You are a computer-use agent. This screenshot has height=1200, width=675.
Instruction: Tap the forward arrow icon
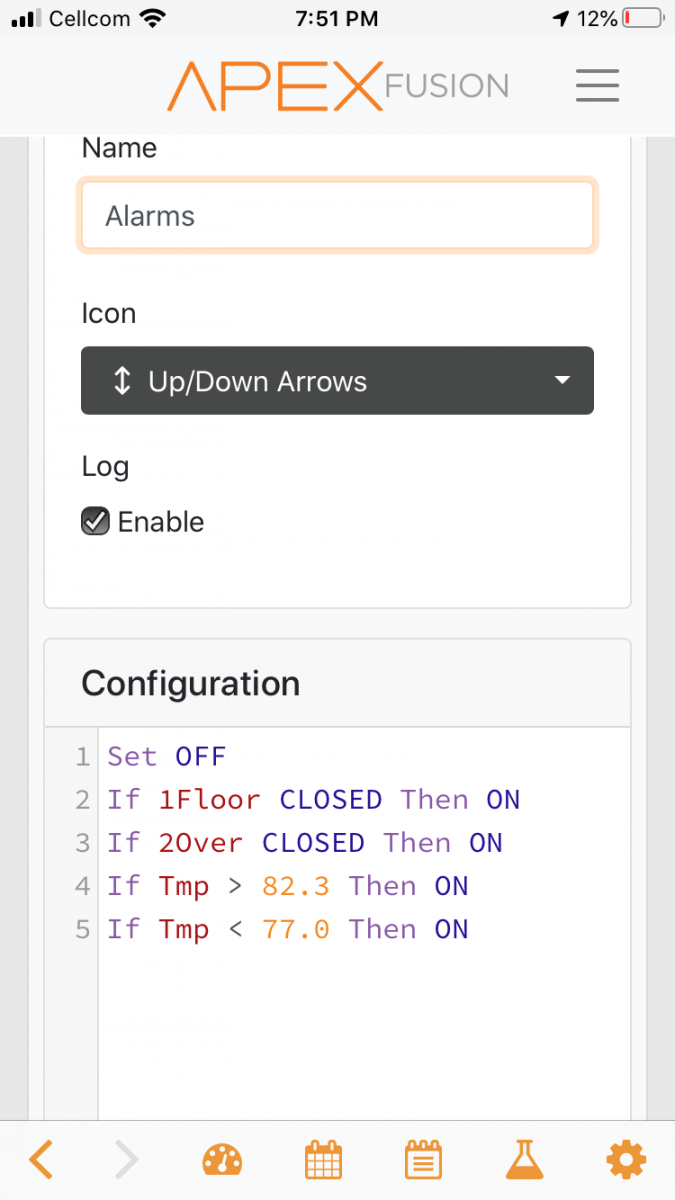126,1160
